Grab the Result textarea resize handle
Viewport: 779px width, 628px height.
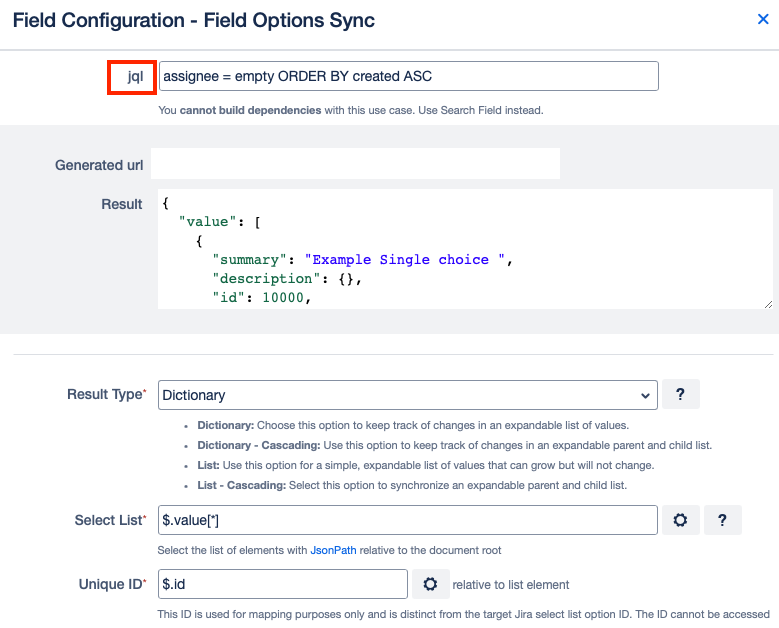(767, 303)
